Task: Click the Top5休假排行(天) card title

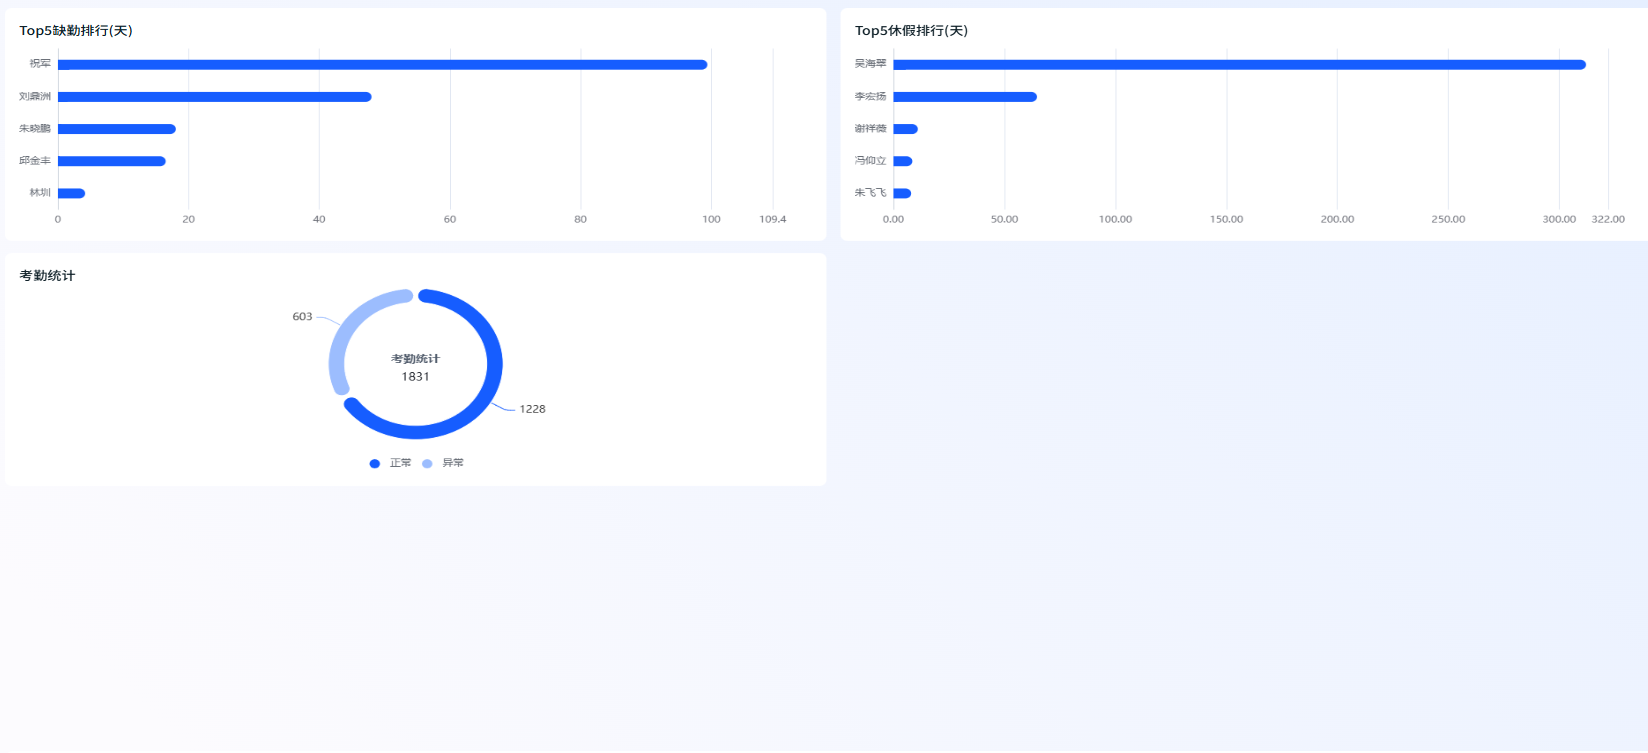Action: pyautogui.click(x=911, y=31)
